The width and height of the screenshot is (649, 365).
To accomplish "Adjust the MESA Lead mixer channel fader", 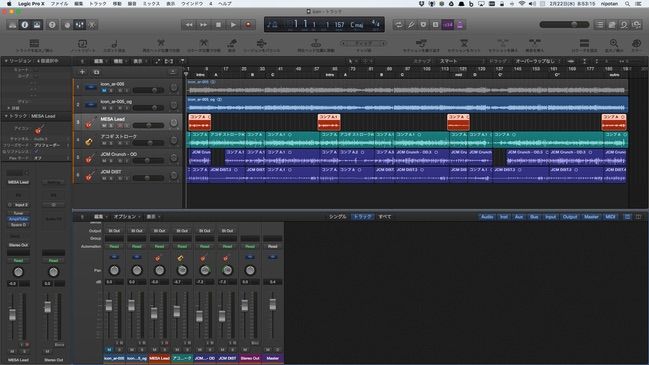I will 154,313.
